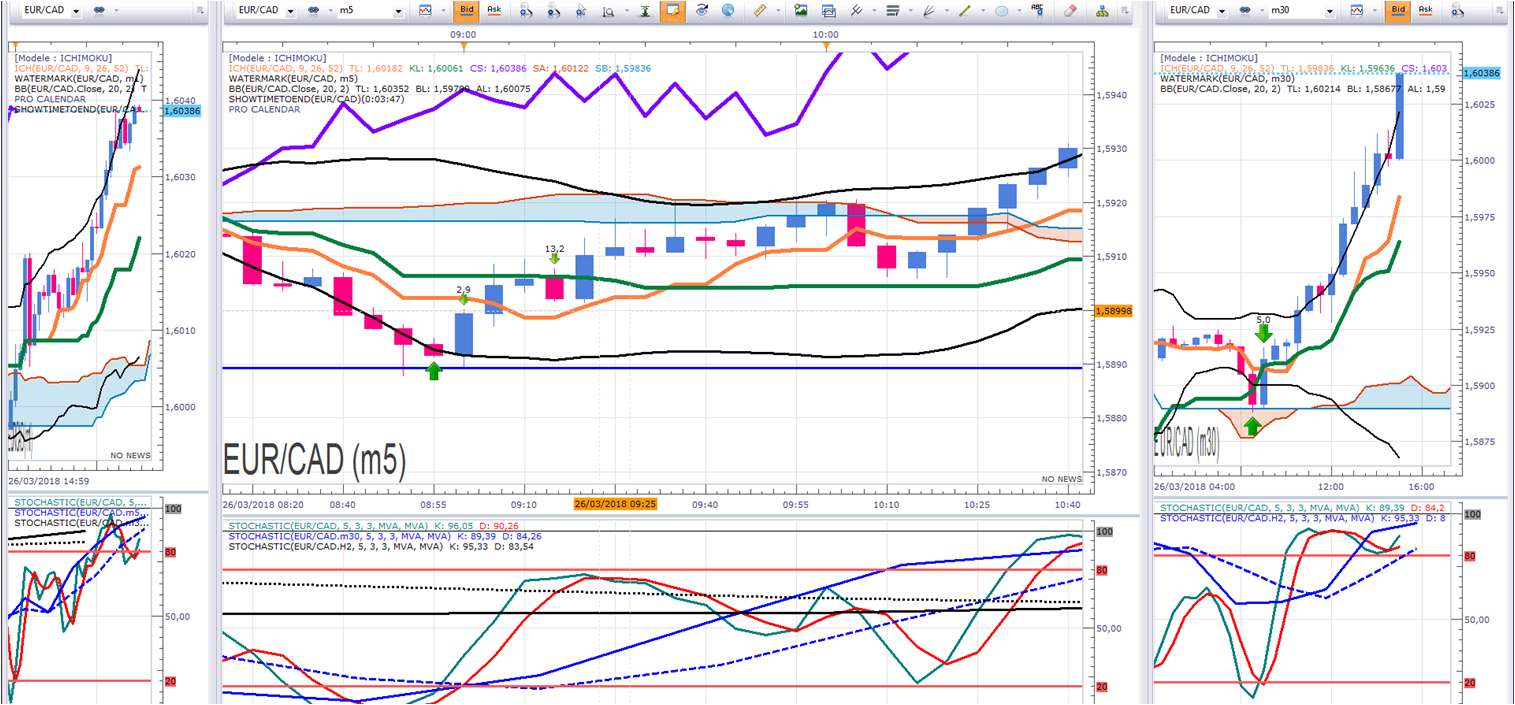Click the NO NEWS label in the m5 chart
This screenshot has width=1515, height=705.
(1062, 479)
